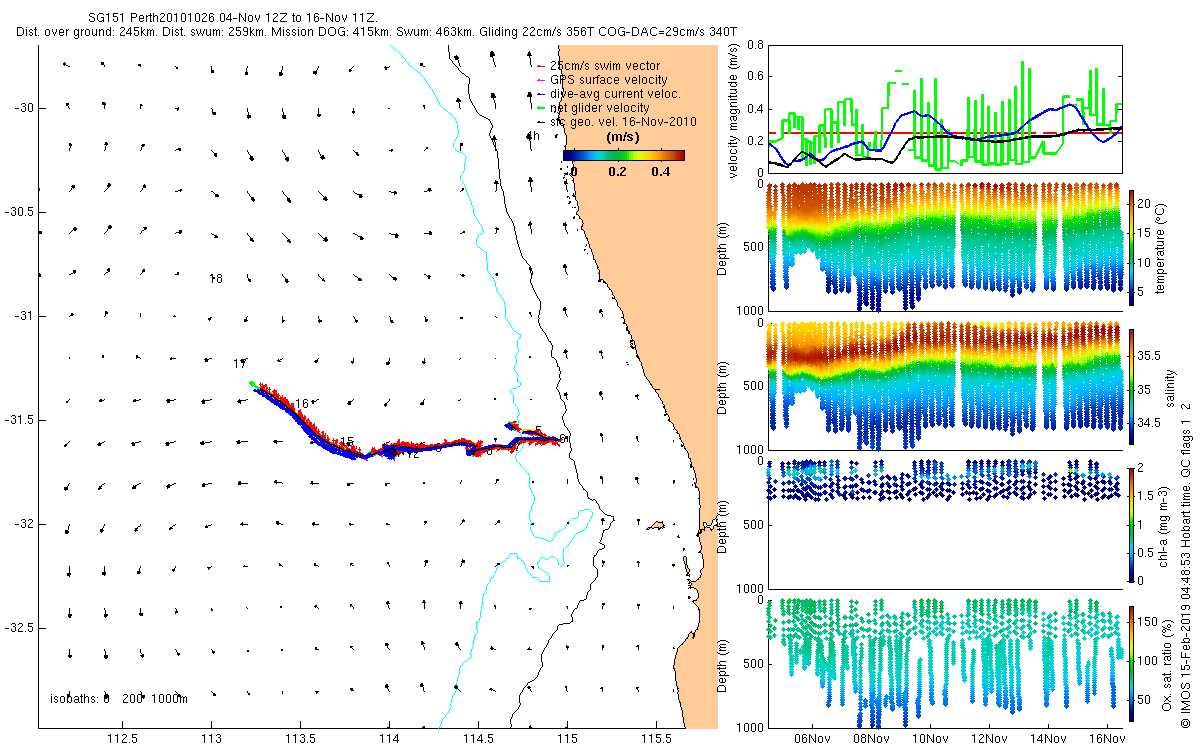Click the net glider velocity legend entry
The image size is (1200, 750).
pos(594,108)
